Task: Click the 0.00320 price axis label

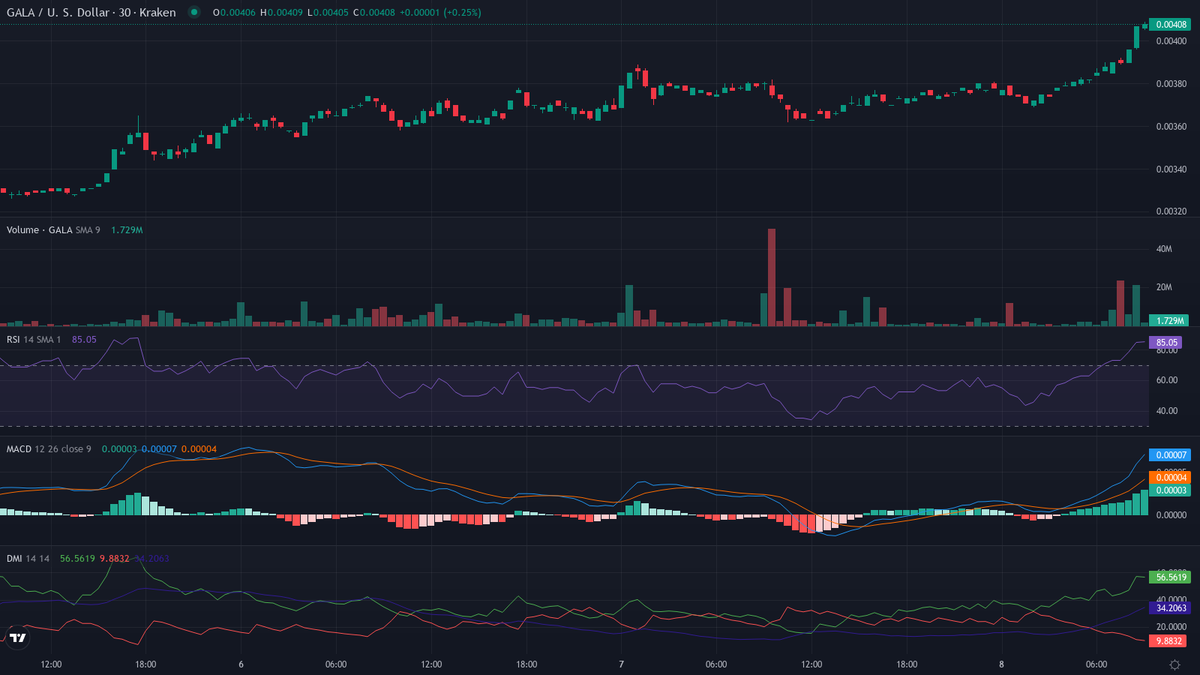Action: [x=1171, y=211]
